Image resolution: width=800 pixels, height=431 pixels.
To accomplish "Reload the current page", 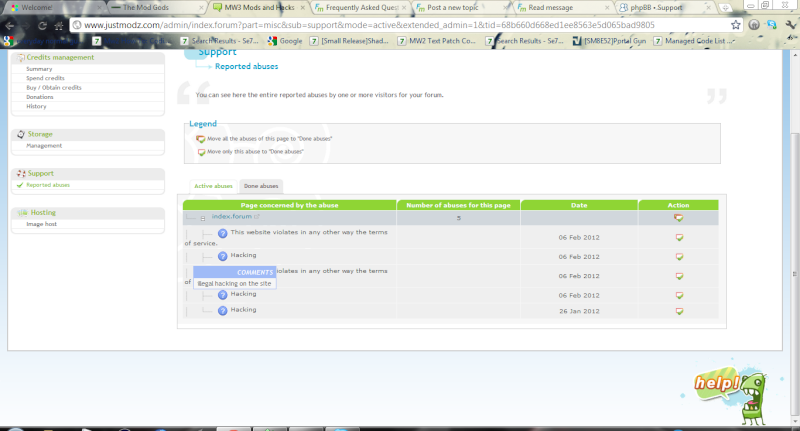I will tap(42, 25).
